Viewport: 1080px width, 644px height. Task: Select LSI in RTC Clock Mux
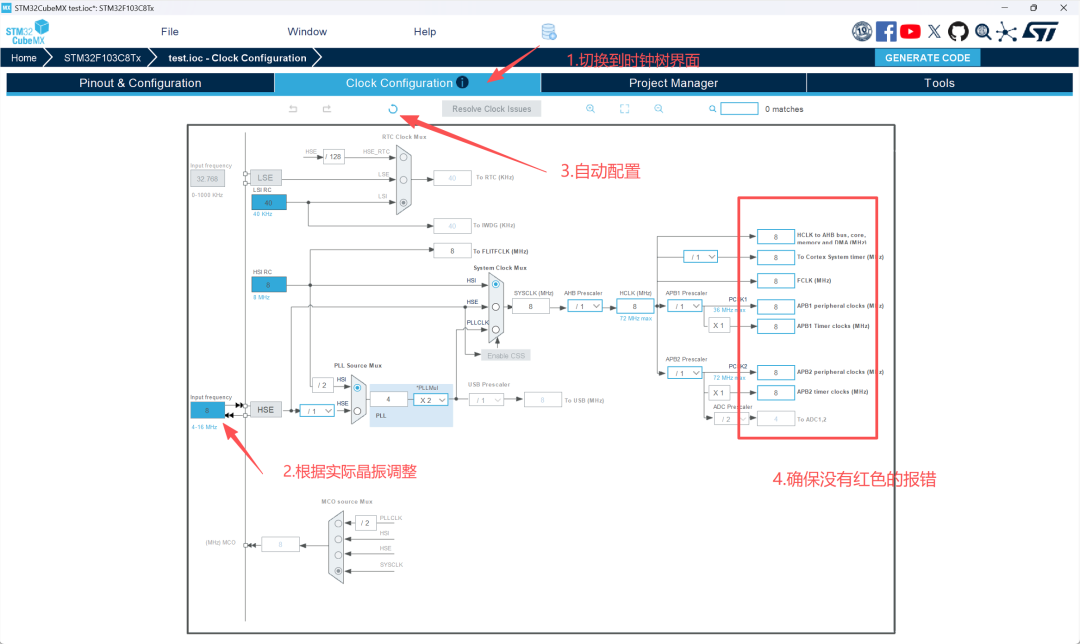click(x=403, y=202)
